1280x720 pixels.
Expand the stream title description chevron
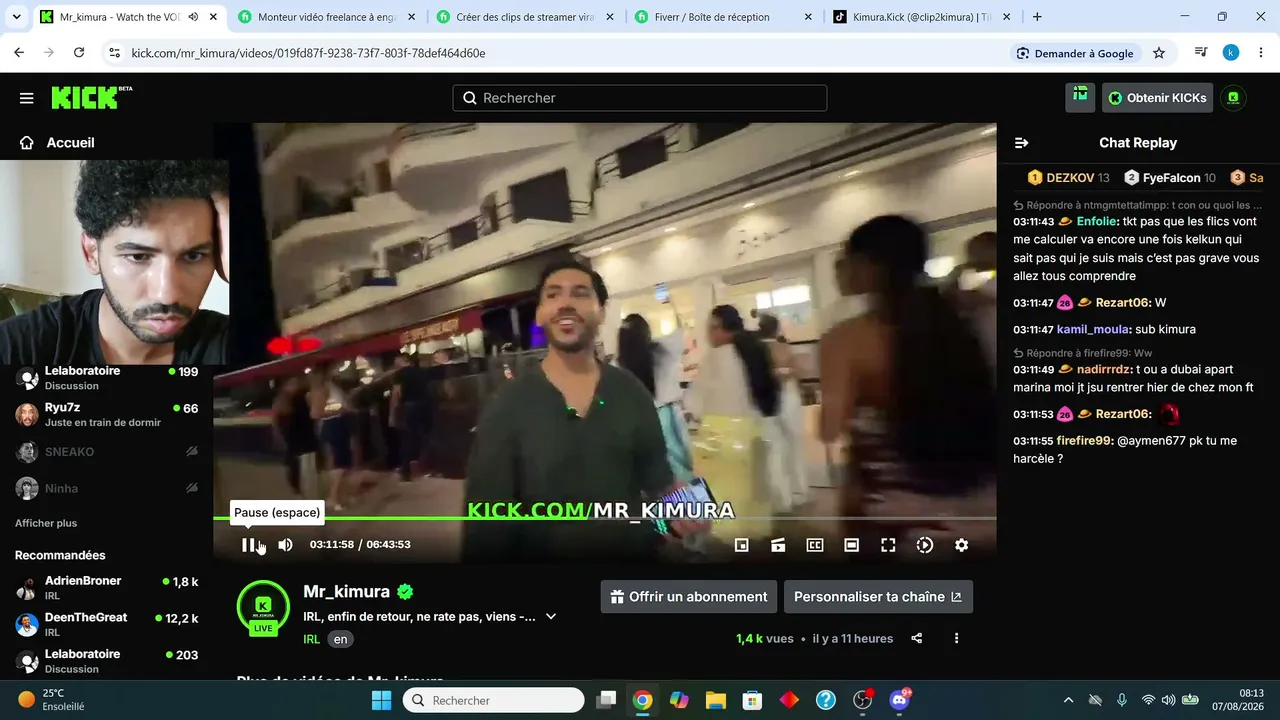(551, 617)
